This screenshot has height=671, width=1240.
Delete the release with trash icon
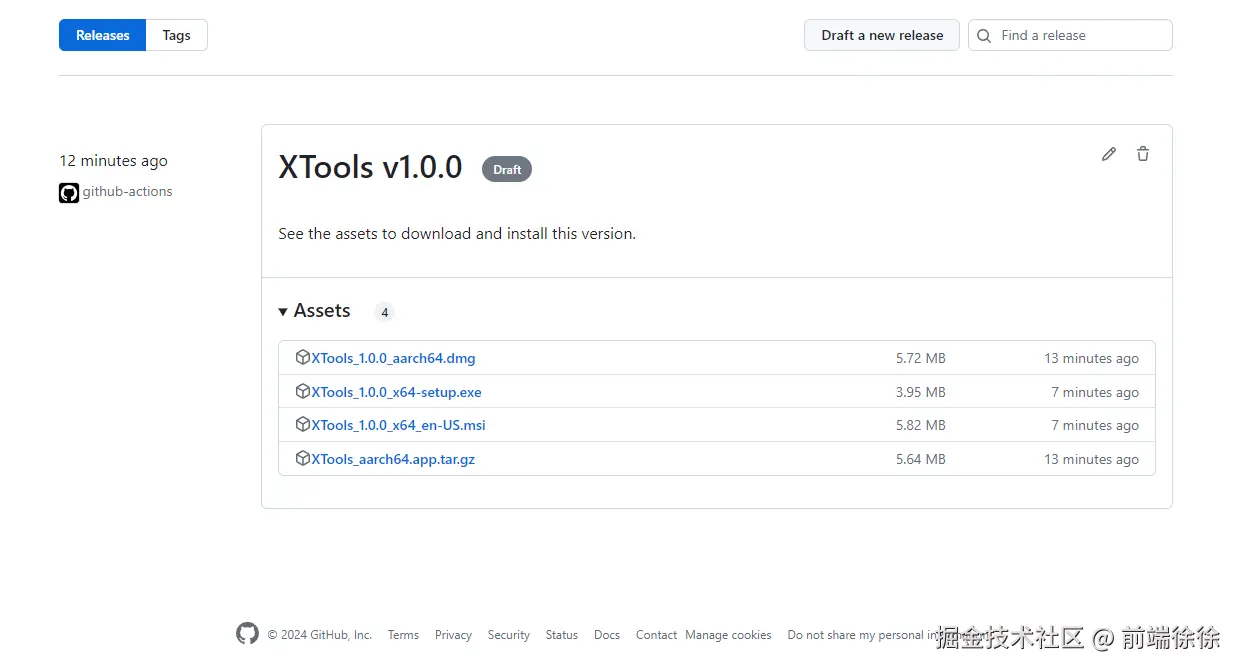pyautogui.click(x=1143, y=154)
